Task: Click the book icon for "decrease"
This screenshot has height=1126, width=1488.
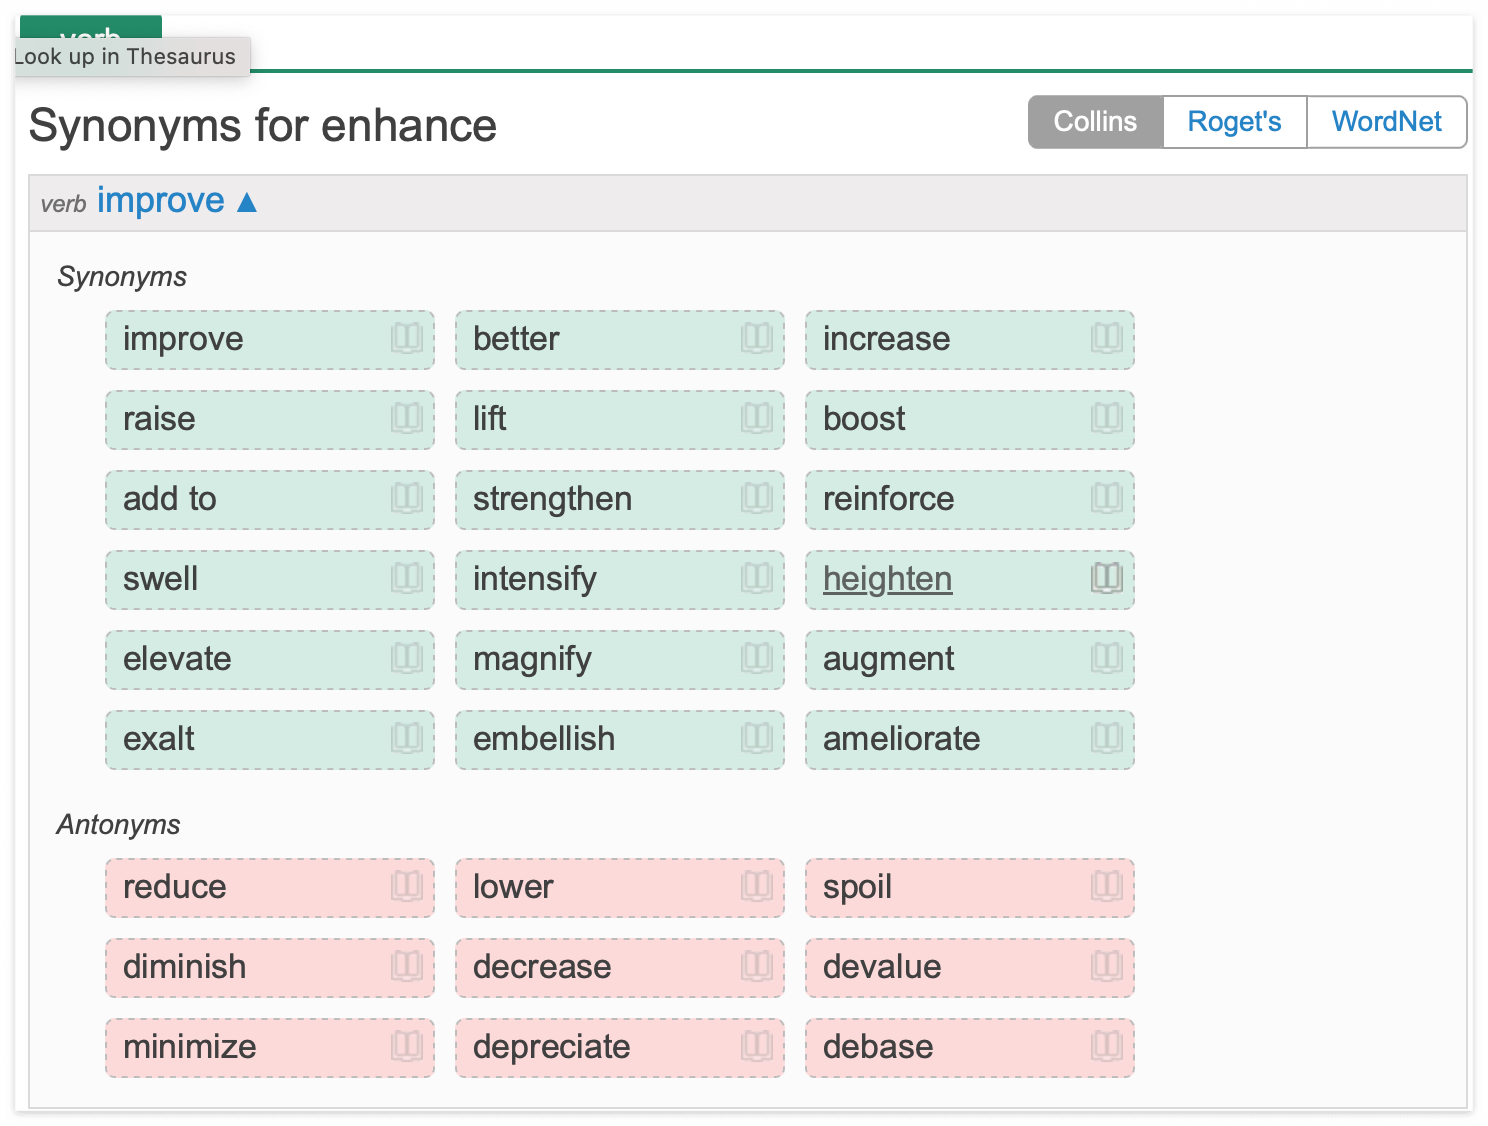Action: 756,966
